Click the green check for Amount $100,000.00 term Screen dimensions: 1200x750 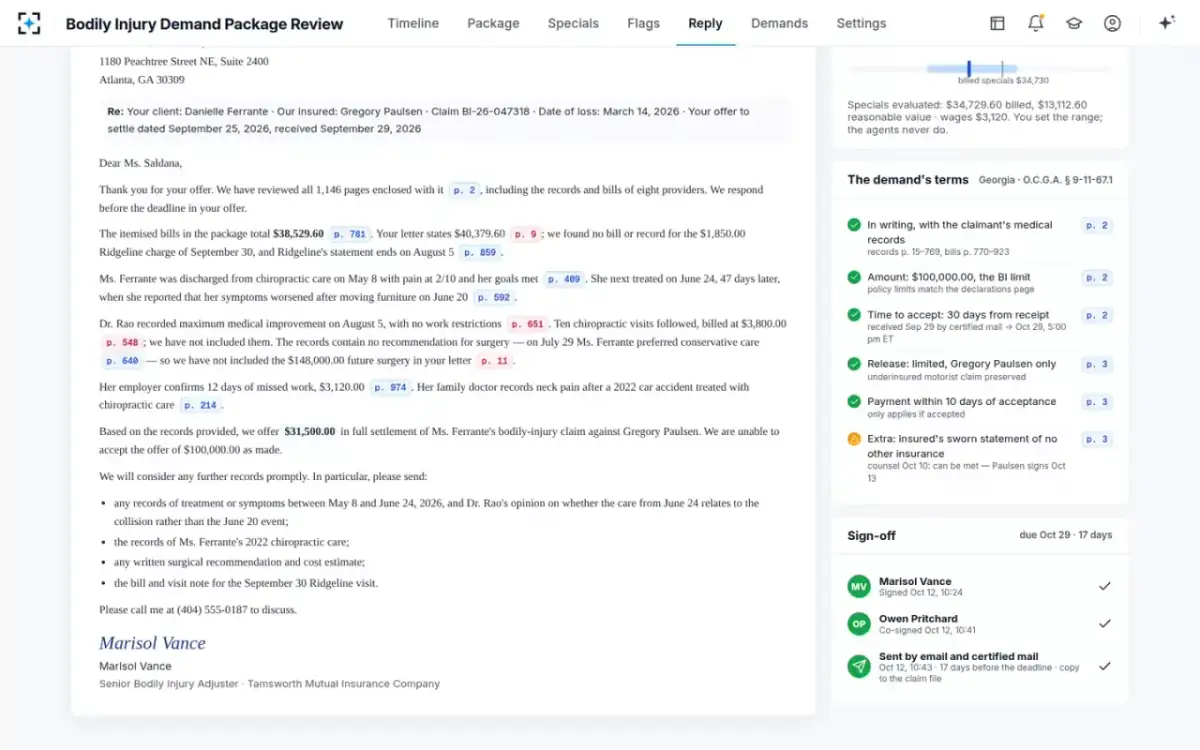pyautogui.click(x=854, y=277)
